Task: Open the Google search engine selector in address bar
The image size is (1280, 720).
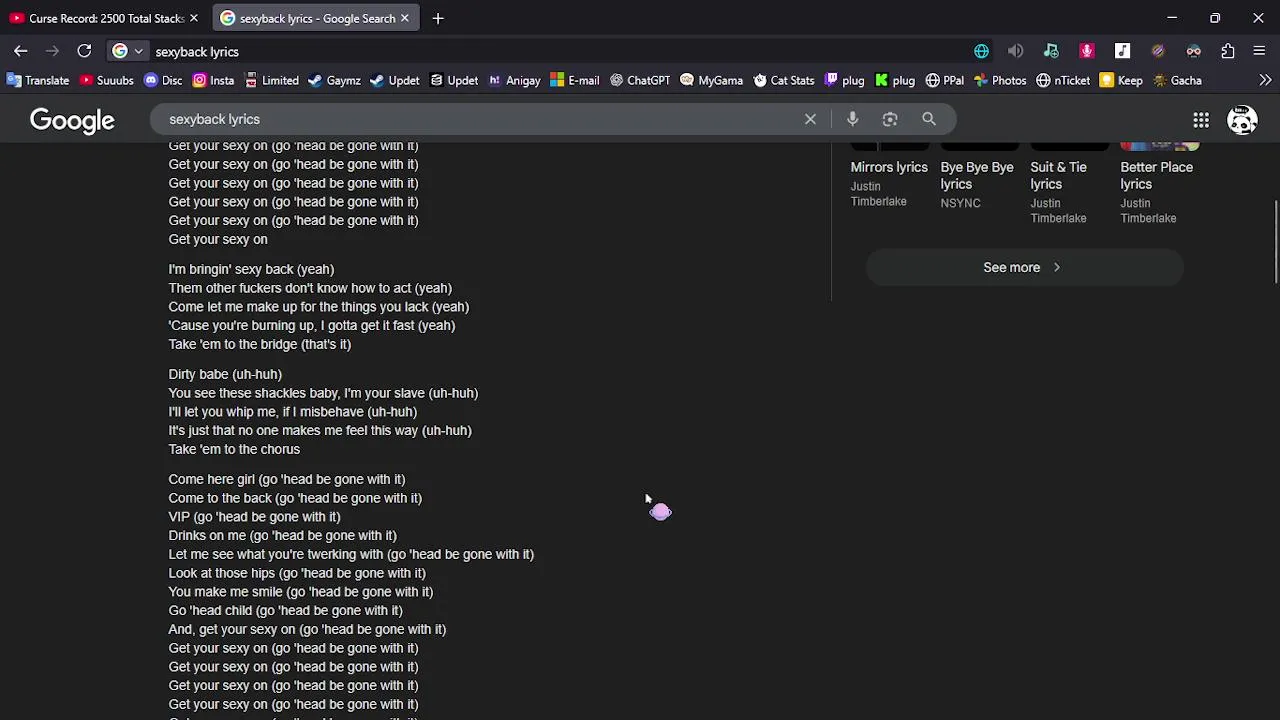Action: [128, 51]
